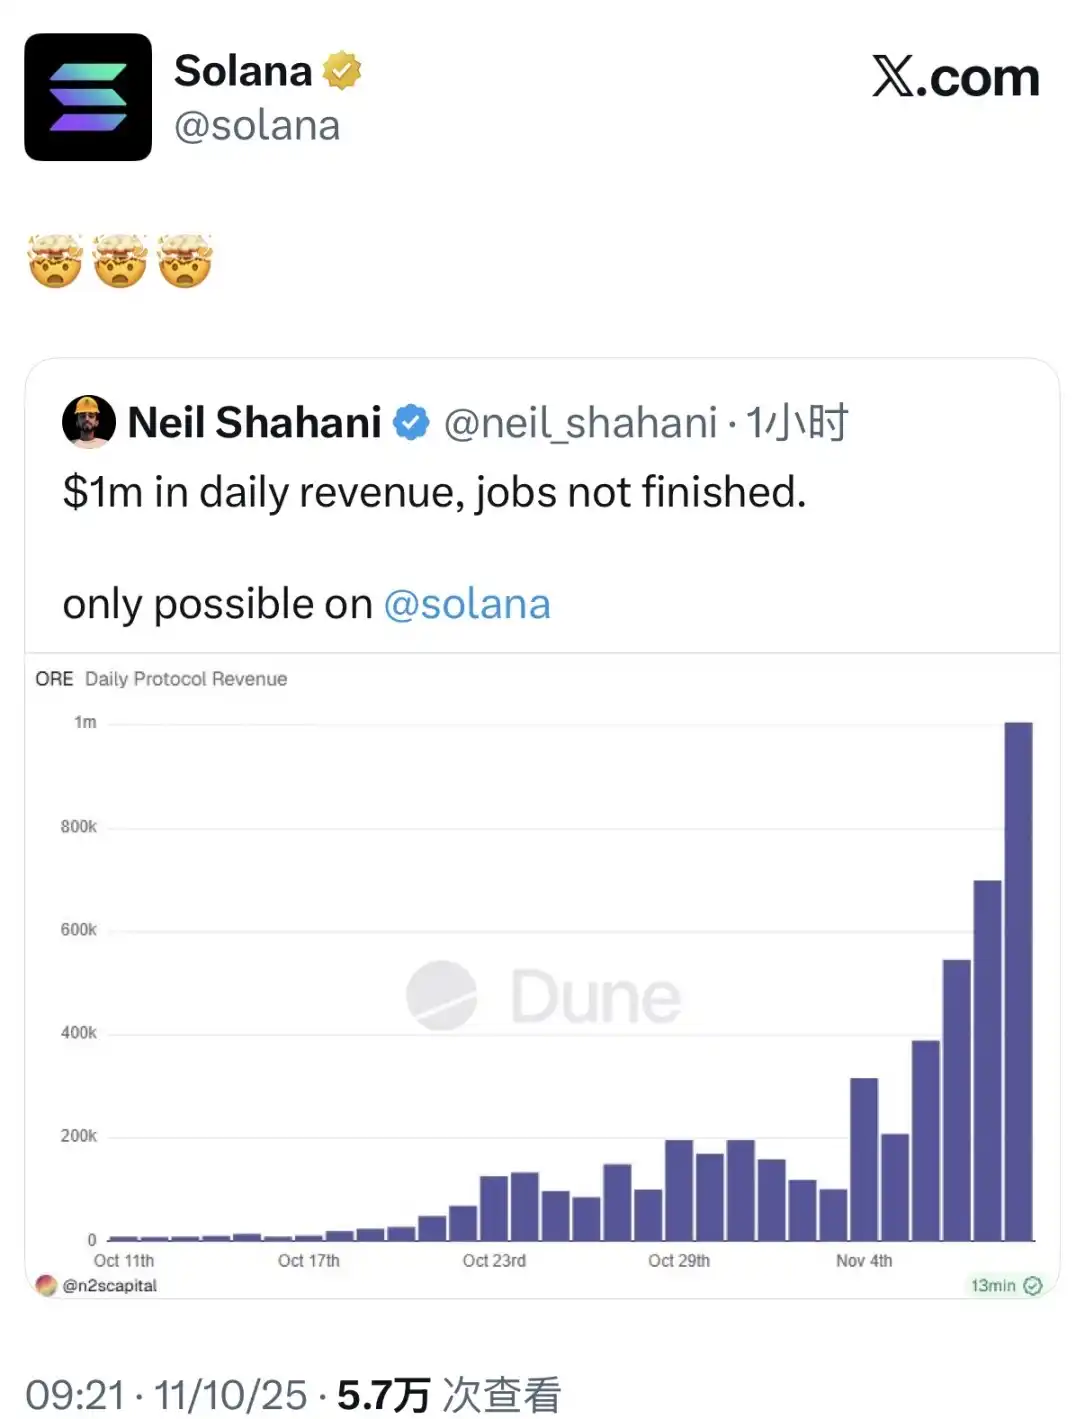Open the @n2scapital author link
This screenshot has height=1419, width=1085.
[109, 1286]
